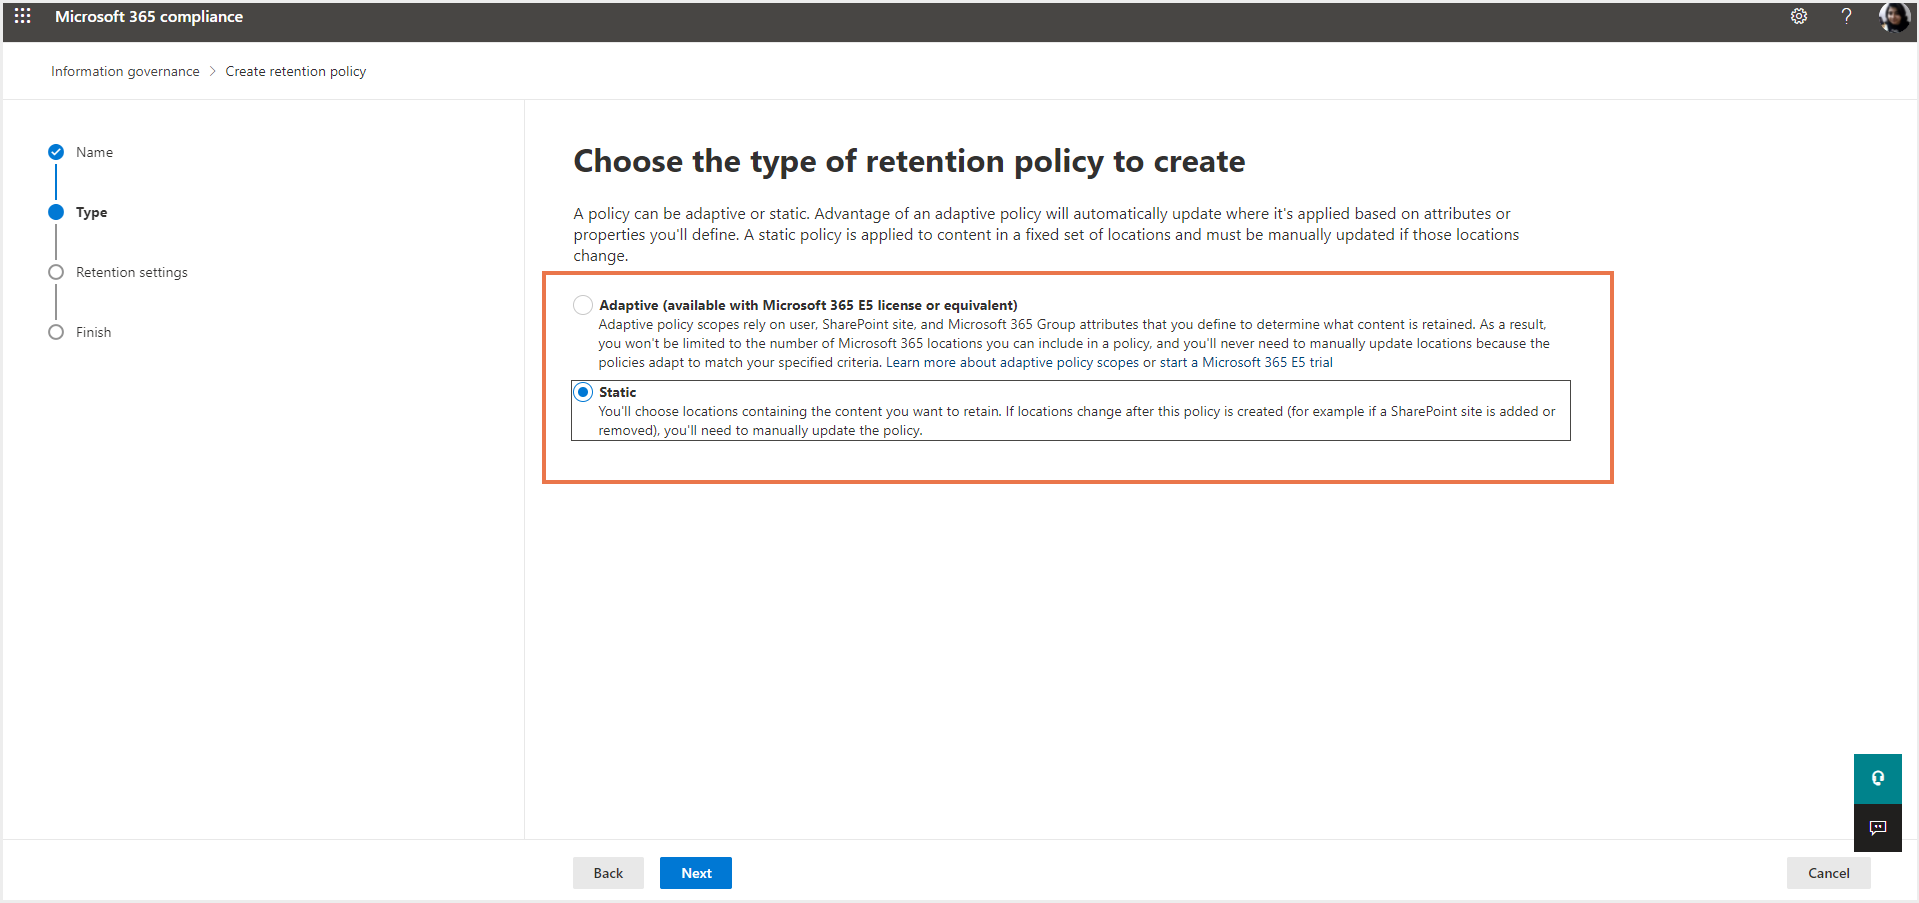
Task: Open the settings gear icon
Action: pos(1798,17)
